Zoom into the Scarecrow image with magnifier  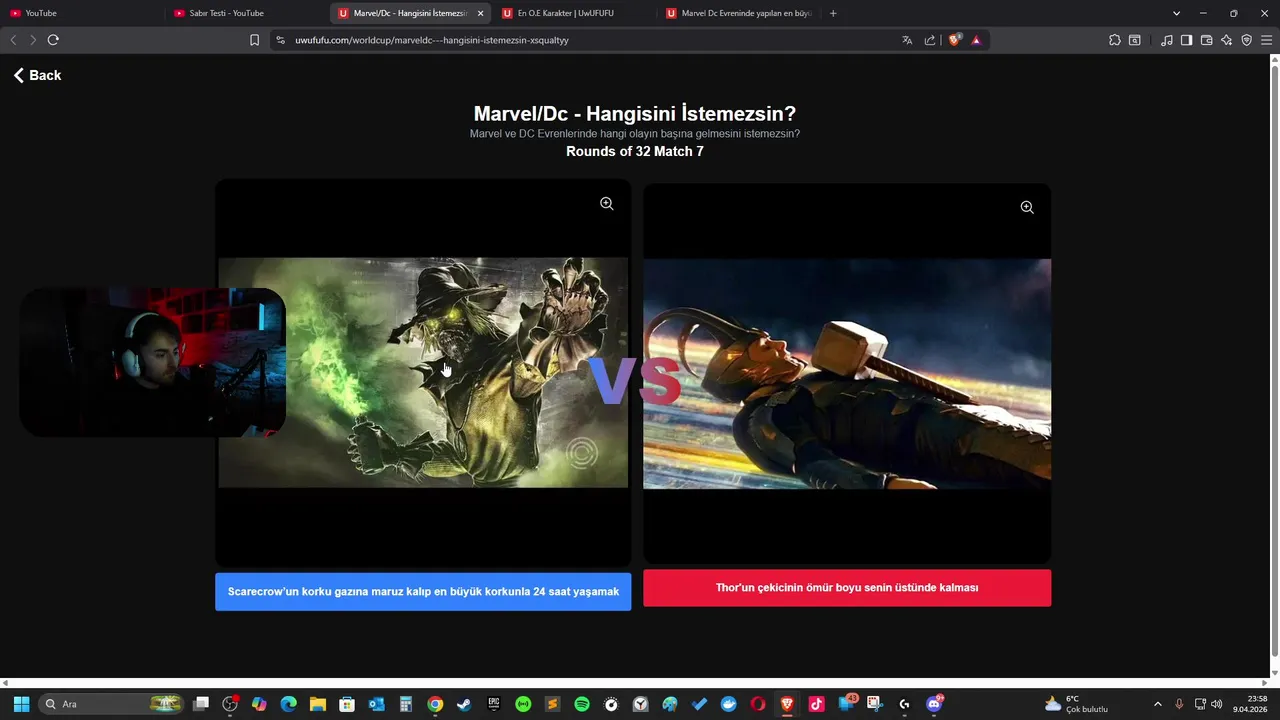[x=607, y=204]
